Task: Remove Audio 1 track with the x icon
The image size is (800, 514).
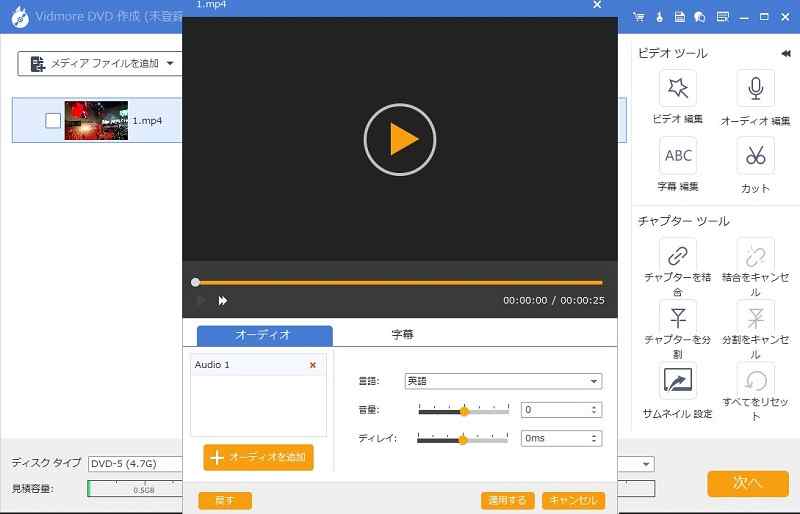Action: point(313,365)
